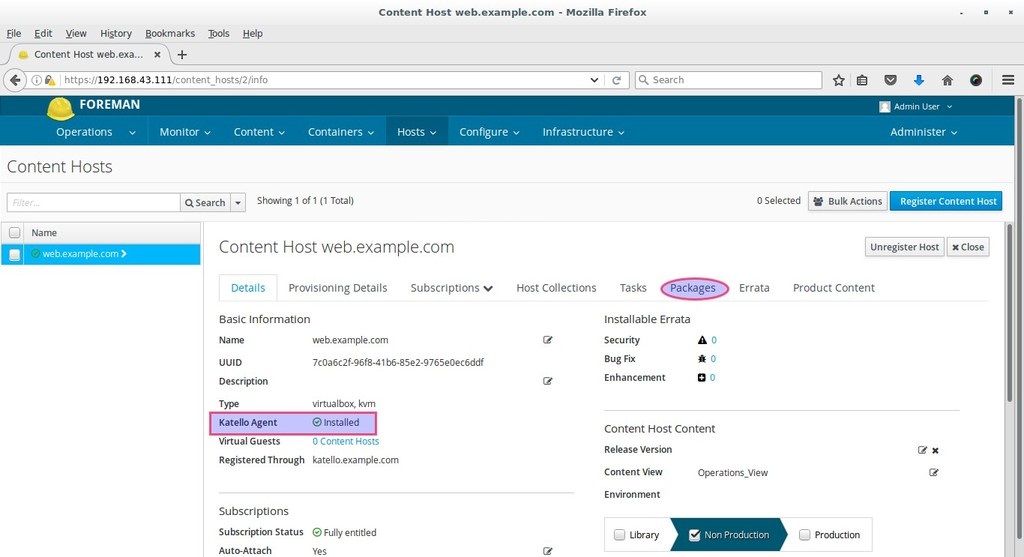Switch to the Packages tab
1024x557 pixels.
point(693,288)
